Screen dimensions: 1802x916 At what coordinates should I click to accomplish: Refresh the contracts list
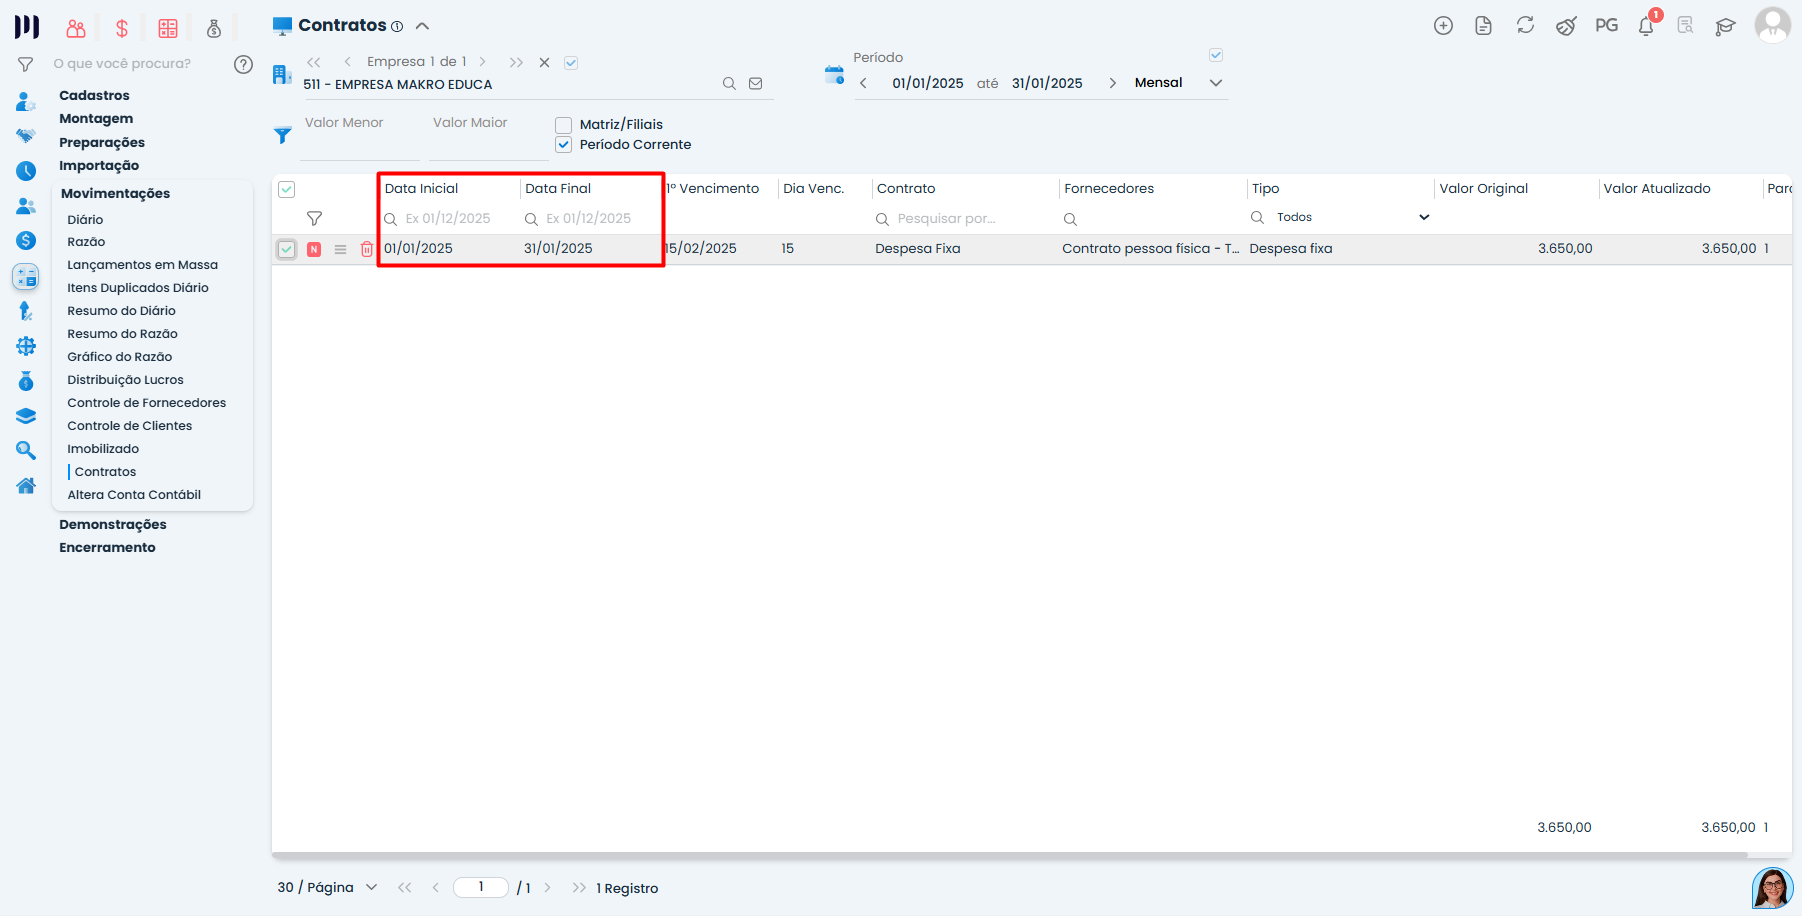[1525, 26]
